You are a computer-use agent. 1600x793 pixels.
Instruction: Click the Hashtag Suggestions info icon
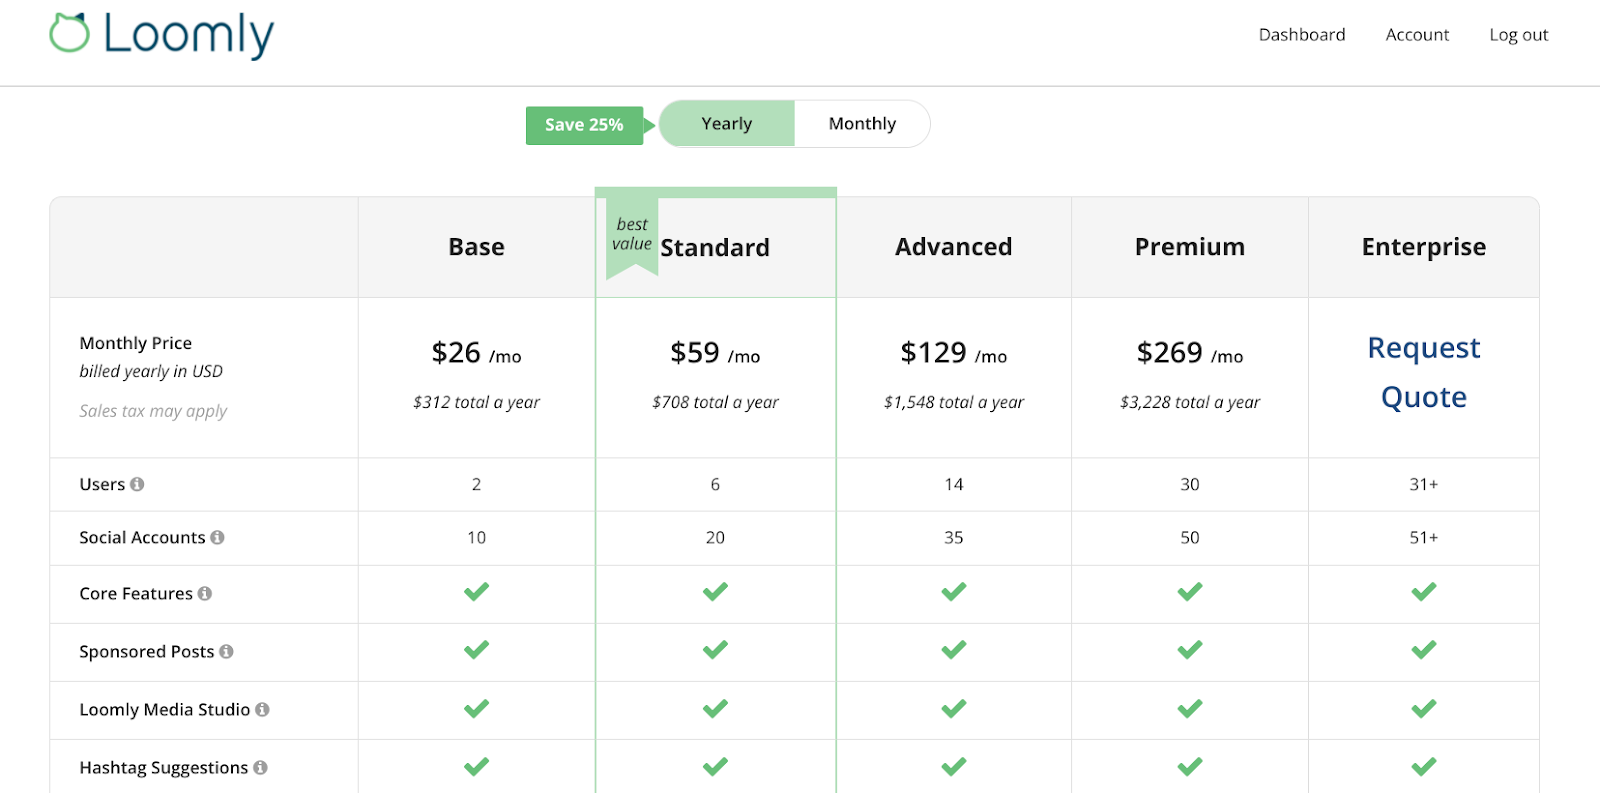(x=260, y=767)
